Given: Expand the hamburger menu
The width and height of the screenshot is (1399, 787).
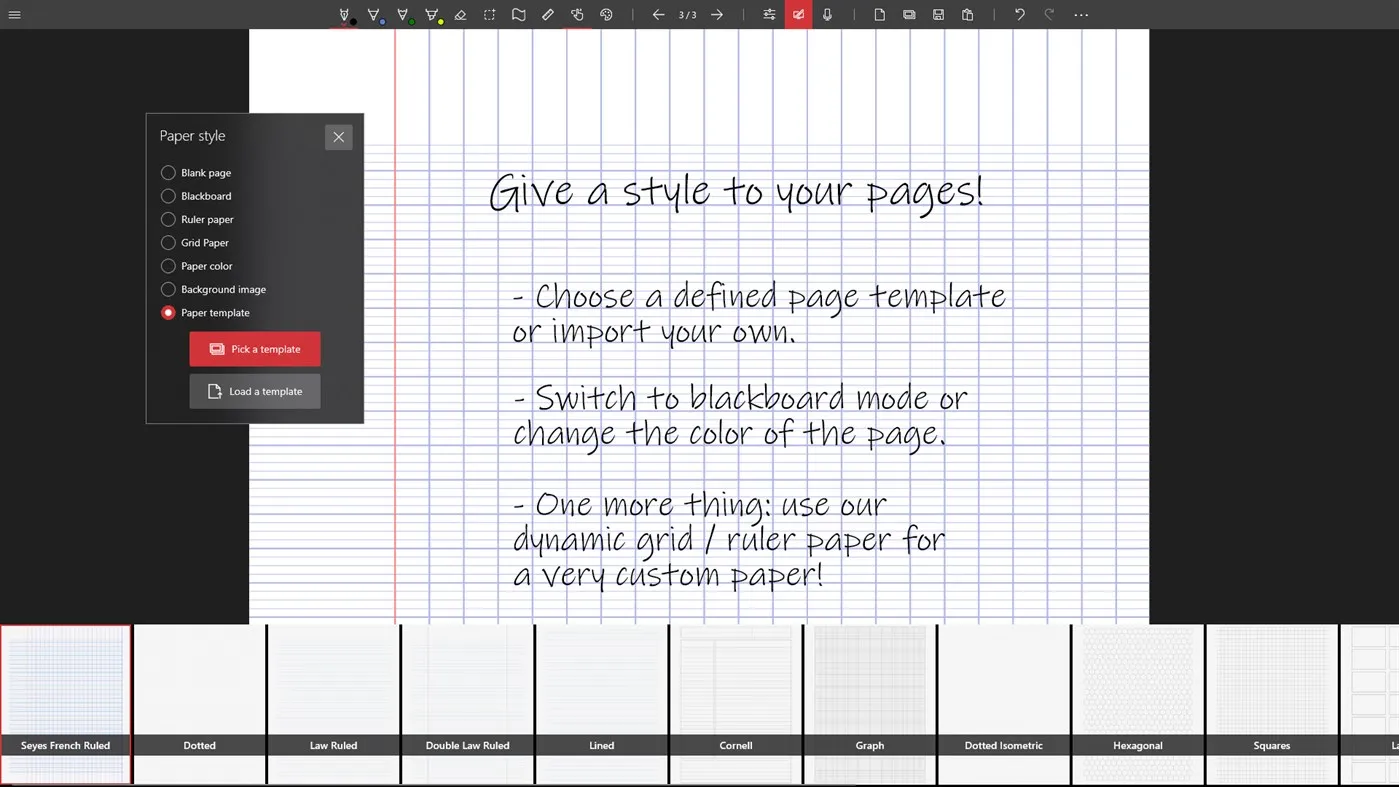Looking at the screenshot, I should 14,14.
